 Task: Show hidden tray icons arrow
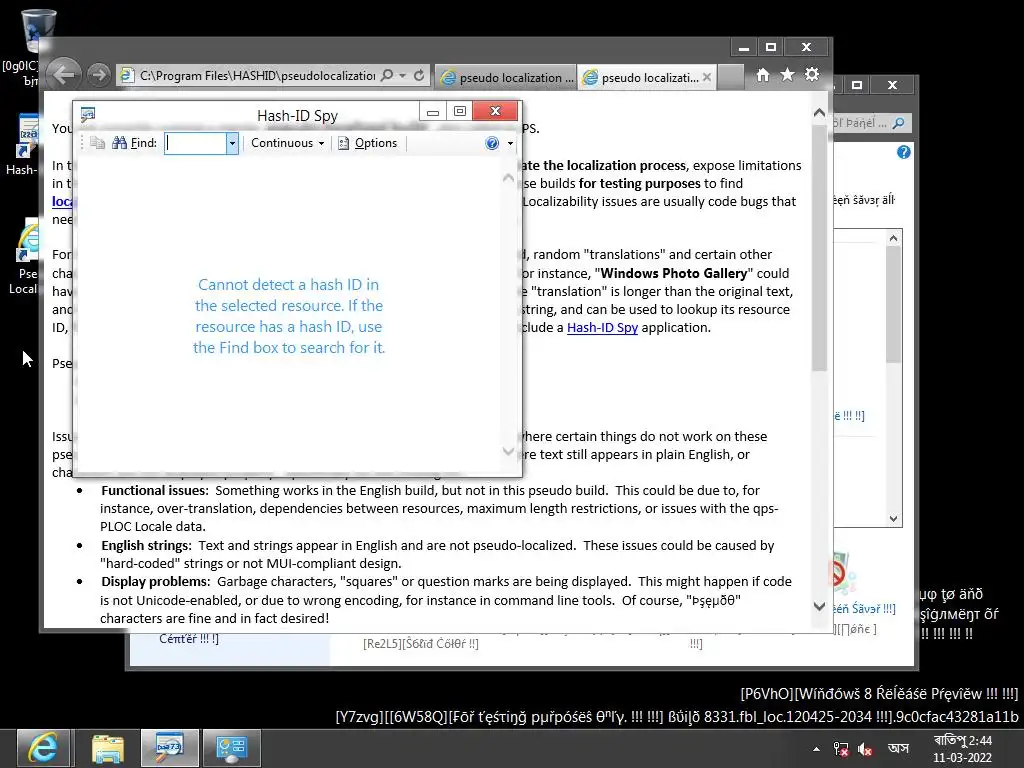pyautogui.click(x=816, y=749)
